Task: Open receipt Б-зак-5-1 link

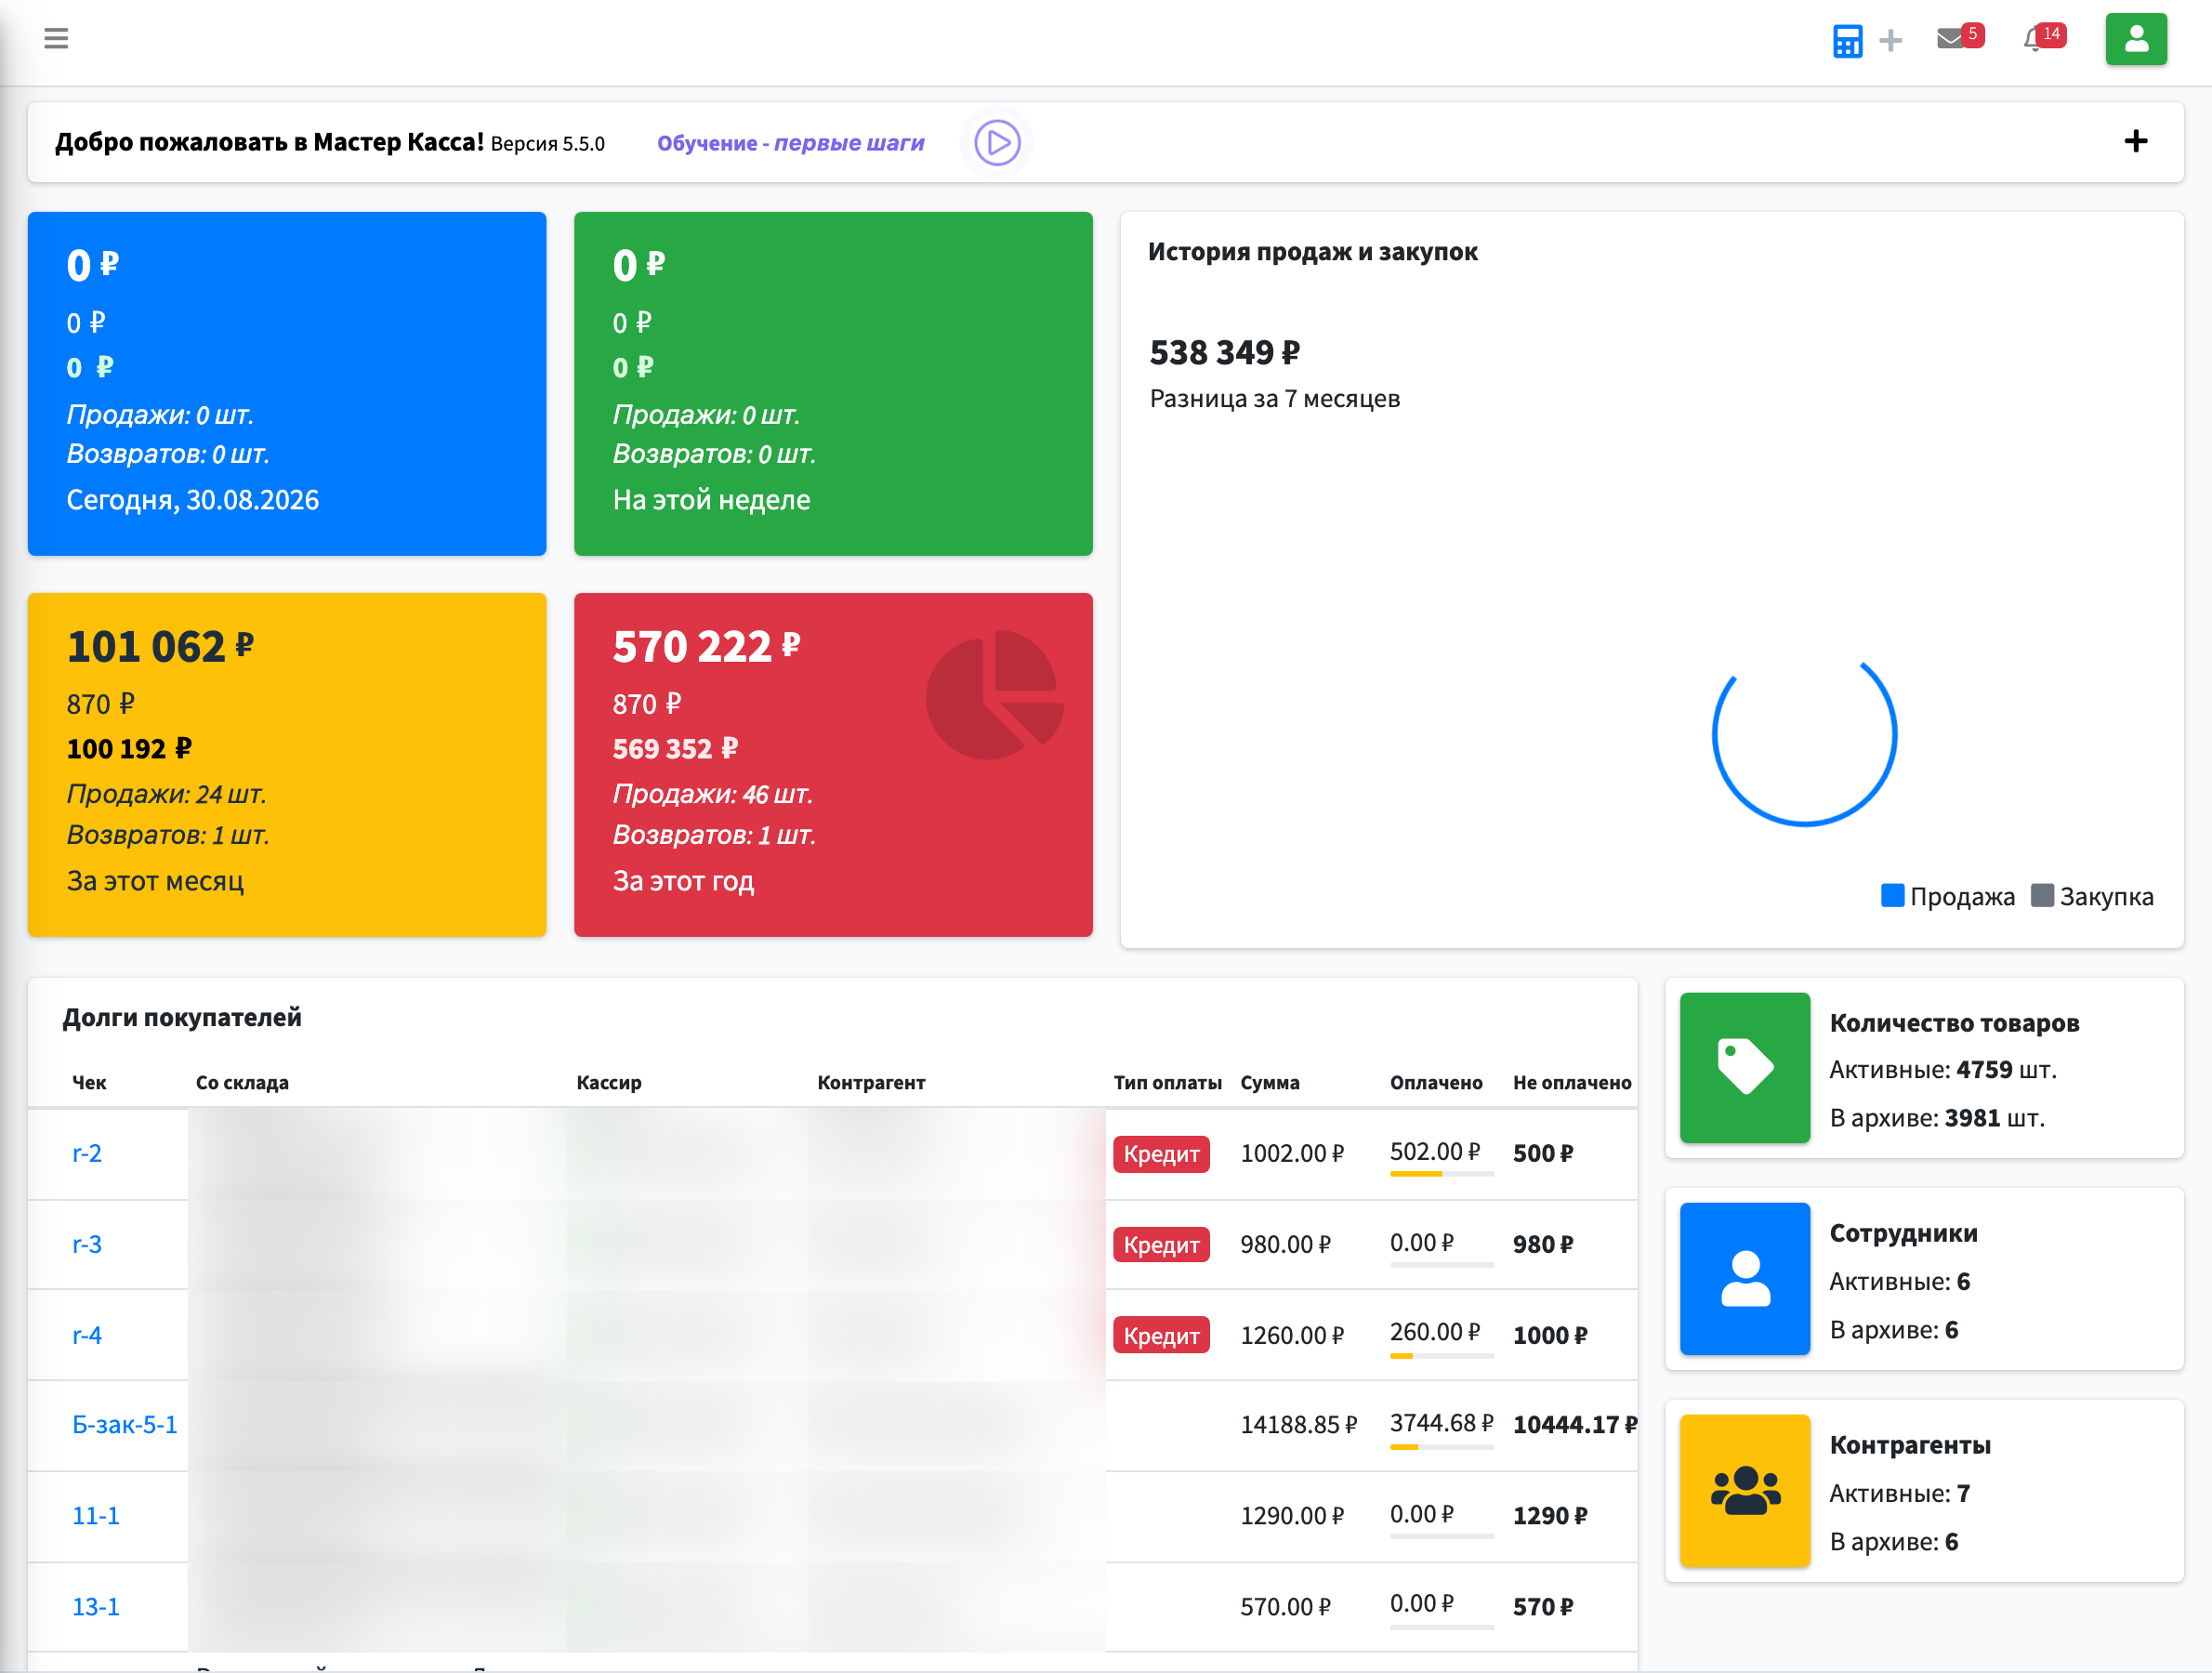Action: [x=125, y=1425]
